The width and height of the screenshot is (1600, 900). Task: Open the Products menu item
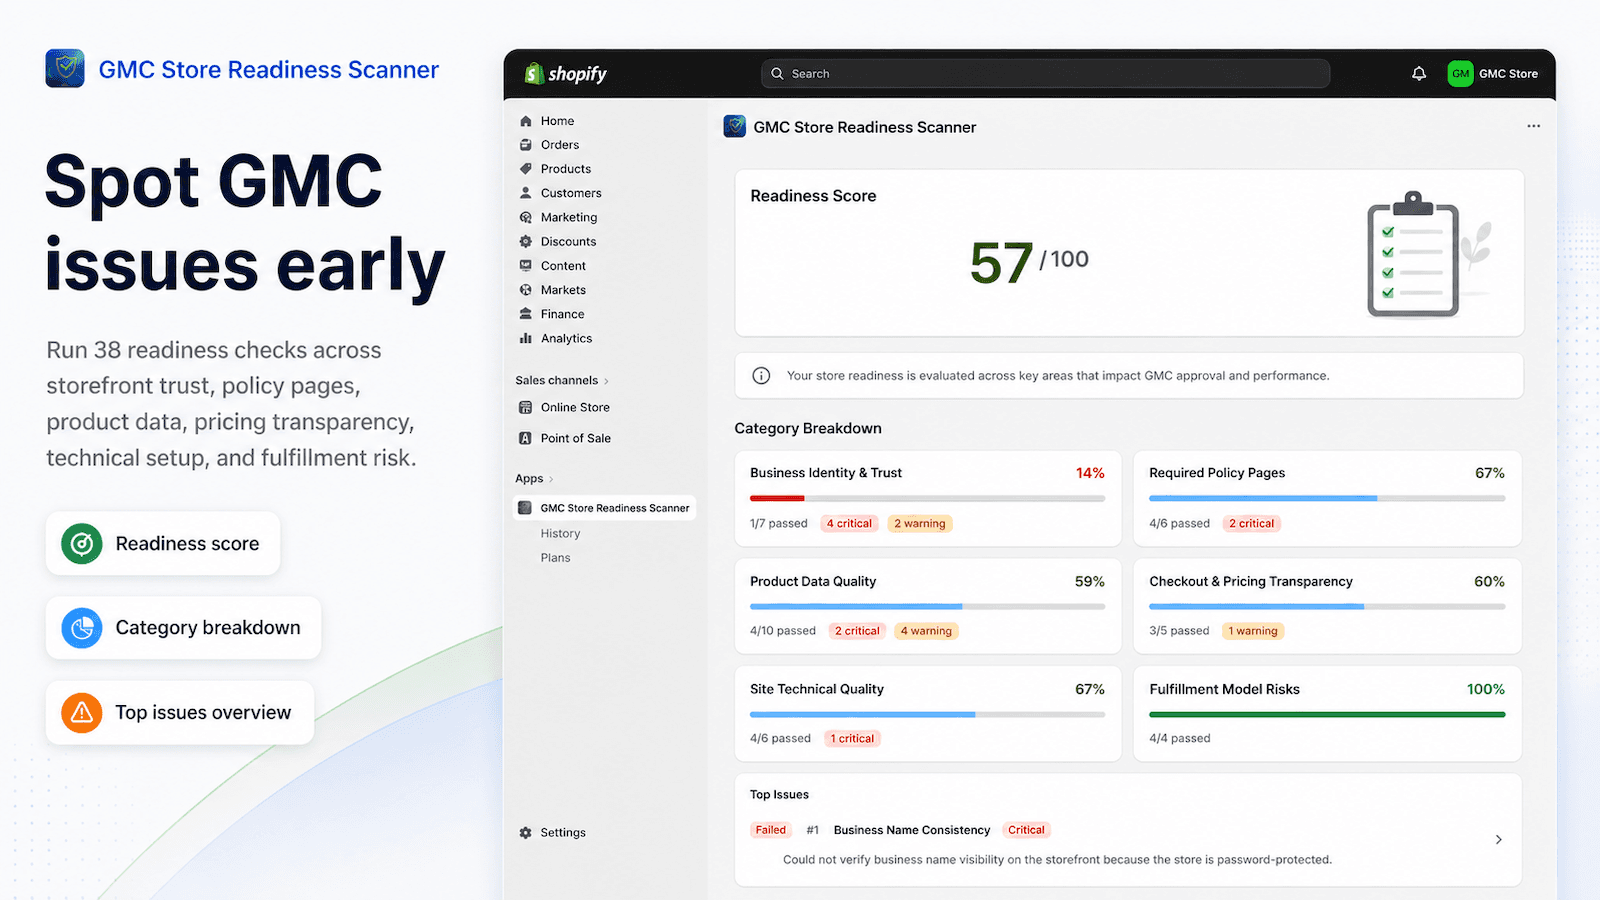coord(566,169)
